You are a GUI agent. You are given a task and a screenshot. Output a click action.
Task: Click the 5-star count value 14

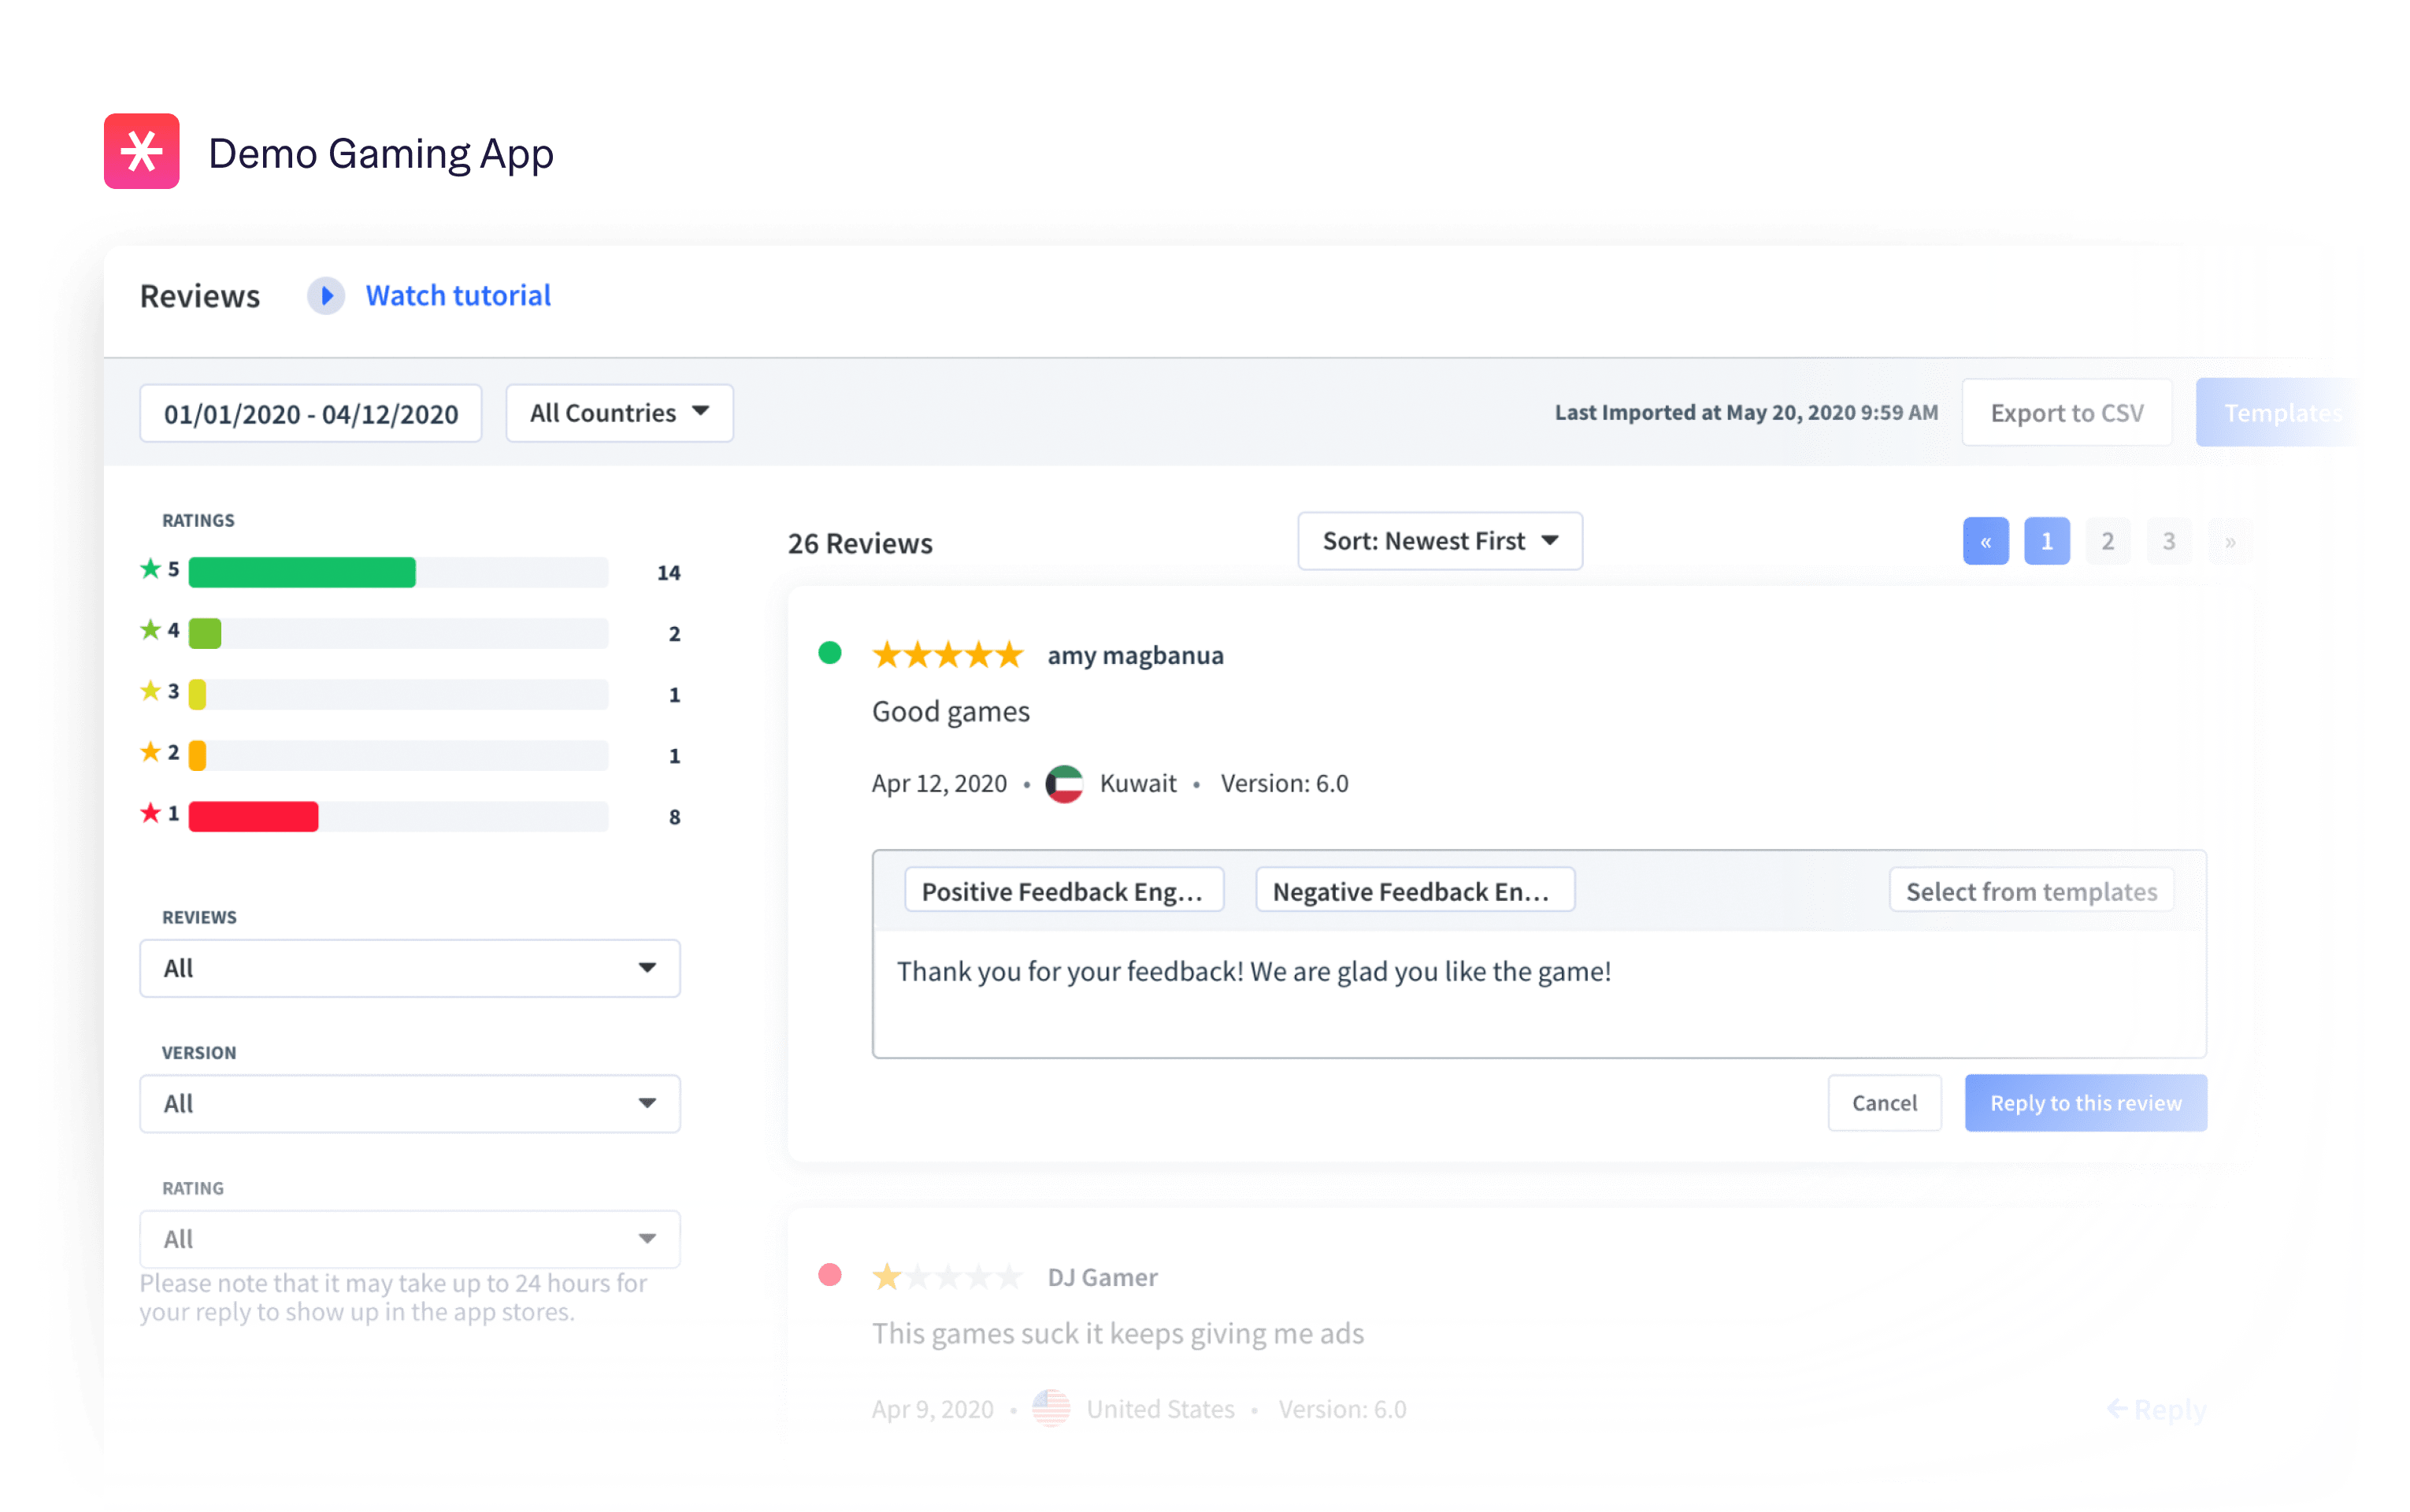668,573
